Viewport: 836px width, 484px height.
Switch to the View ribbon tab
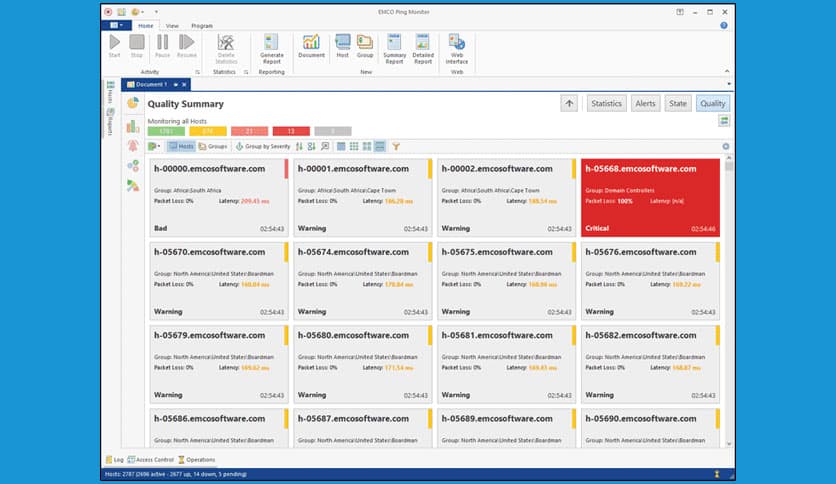click(x=172, y=25)
